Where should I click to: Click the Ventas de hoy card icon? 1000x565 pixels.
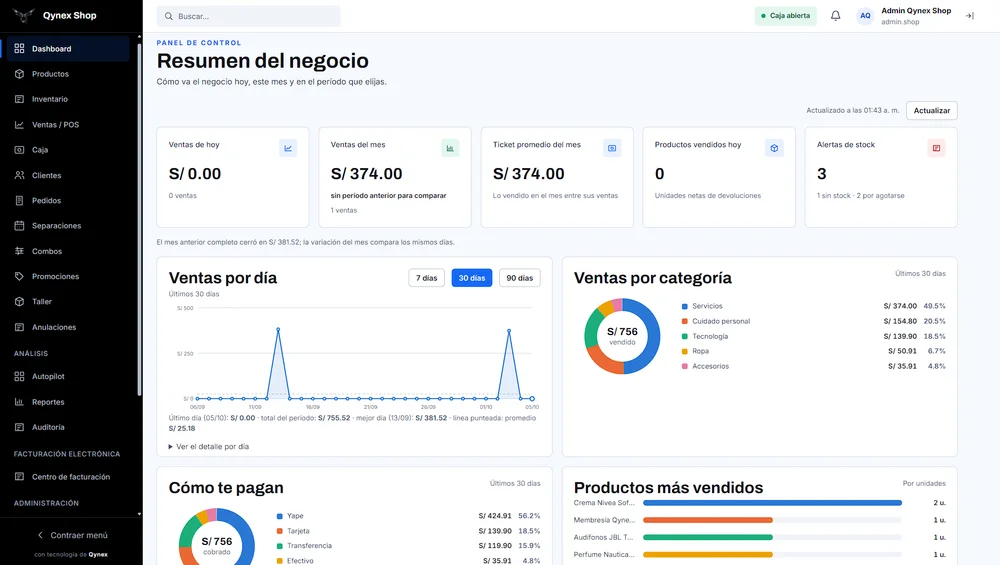point(288,148)
